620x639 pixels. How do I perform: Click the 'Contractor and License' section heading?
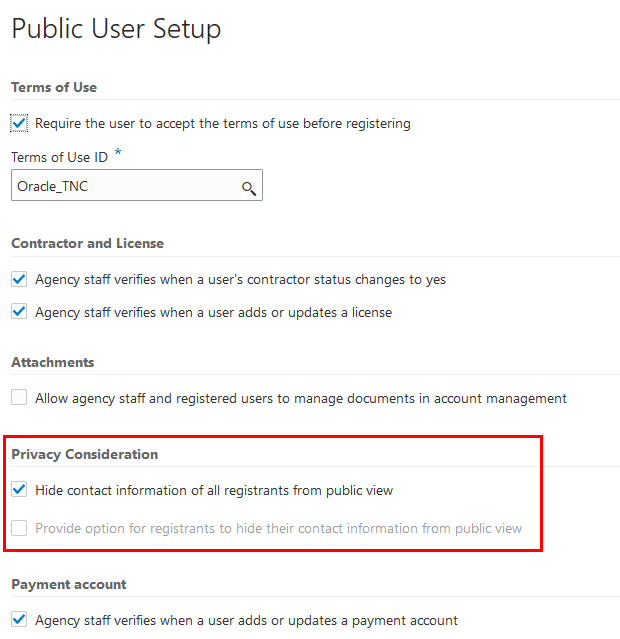(x=87, y=243)
